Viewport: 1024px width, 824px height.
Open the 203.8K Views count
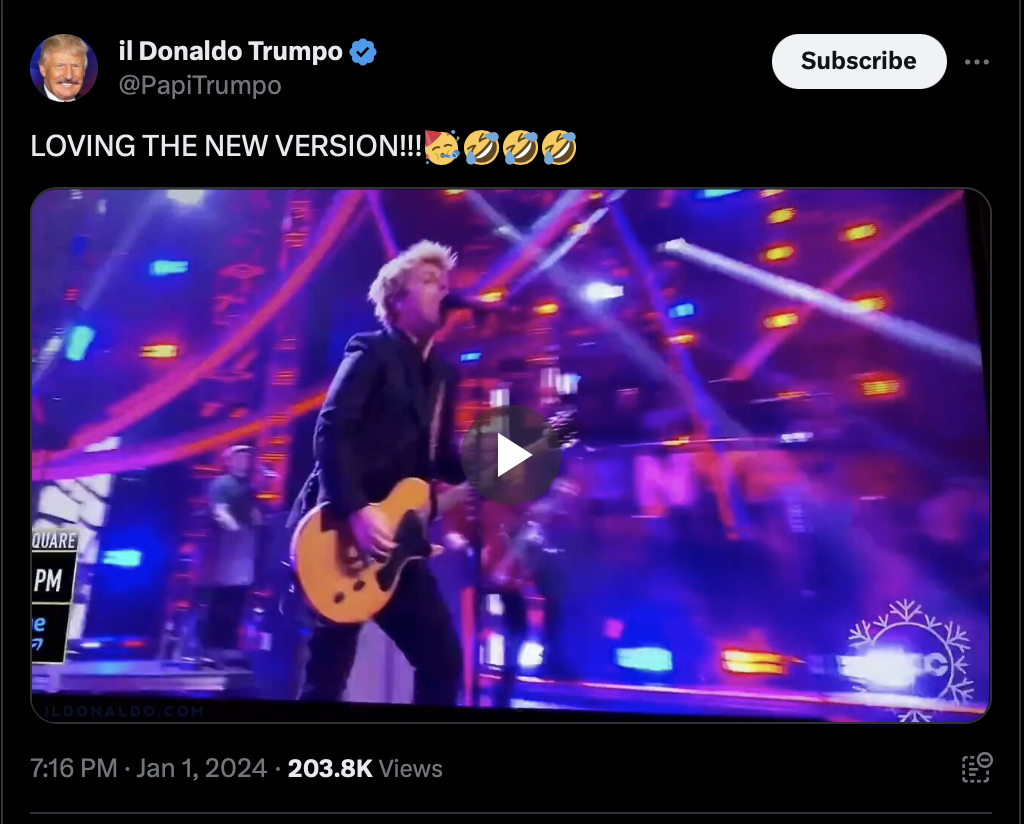coord(365,769)
